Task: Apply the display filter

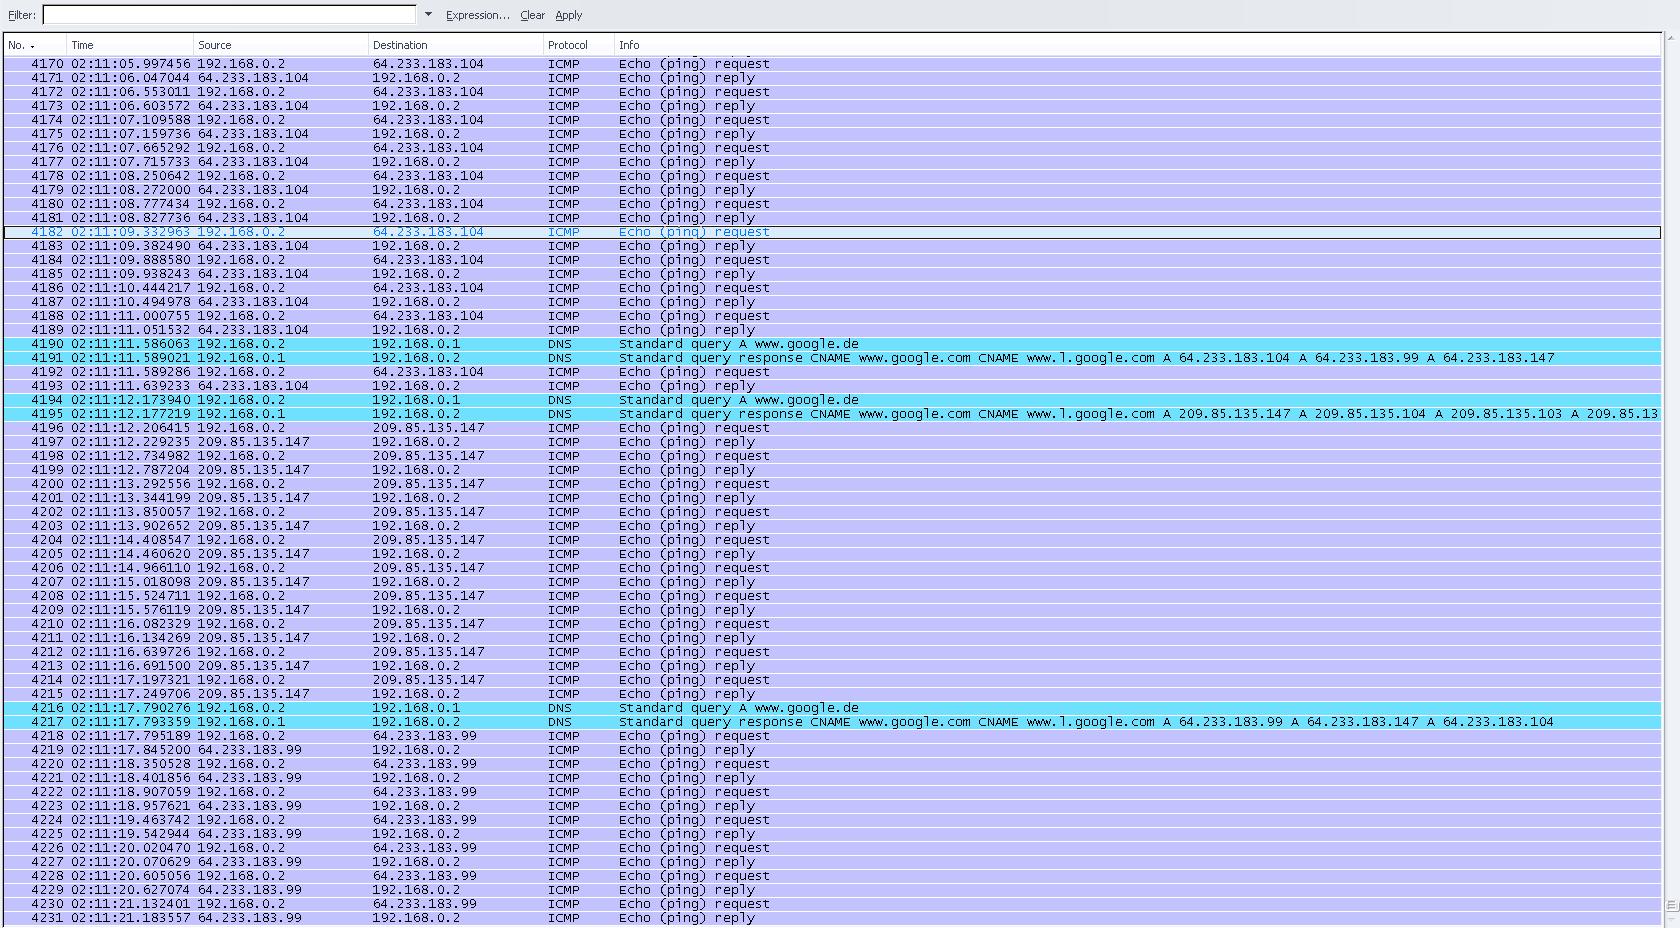Action: [x=568, y=15]
